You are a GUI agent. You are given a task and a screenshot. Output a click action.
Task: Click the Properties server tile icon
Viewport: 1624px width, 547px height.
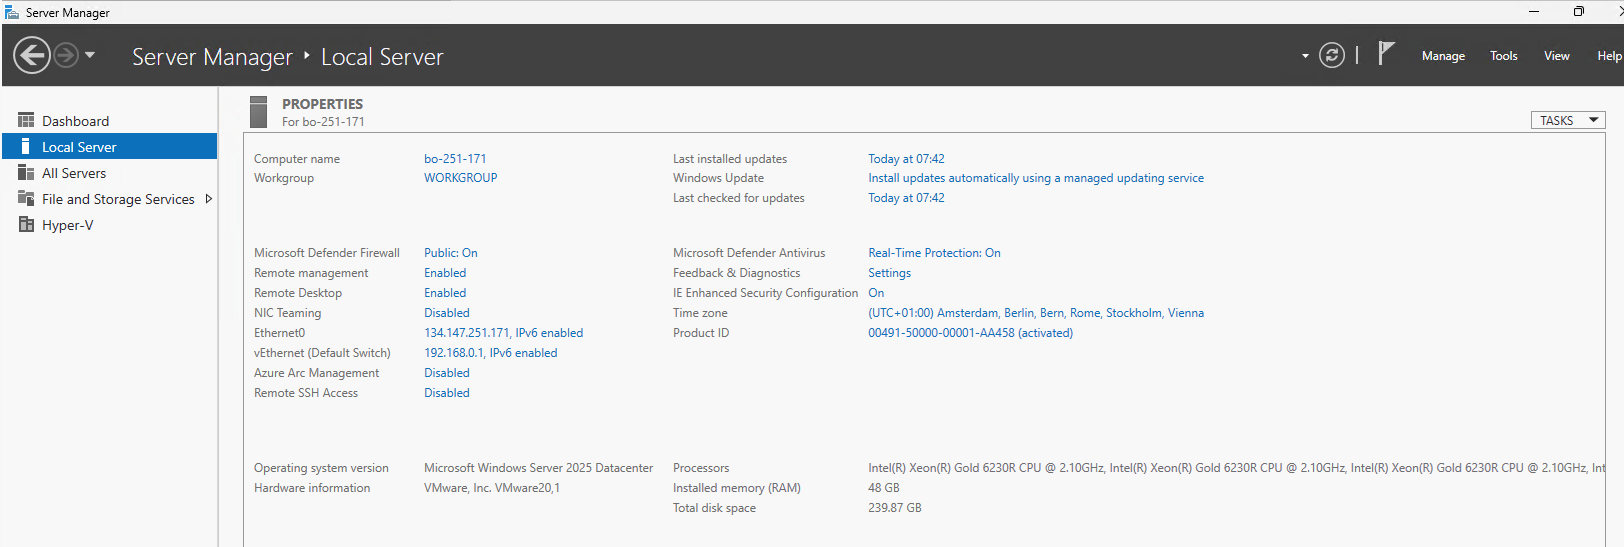tap(259, 112)
